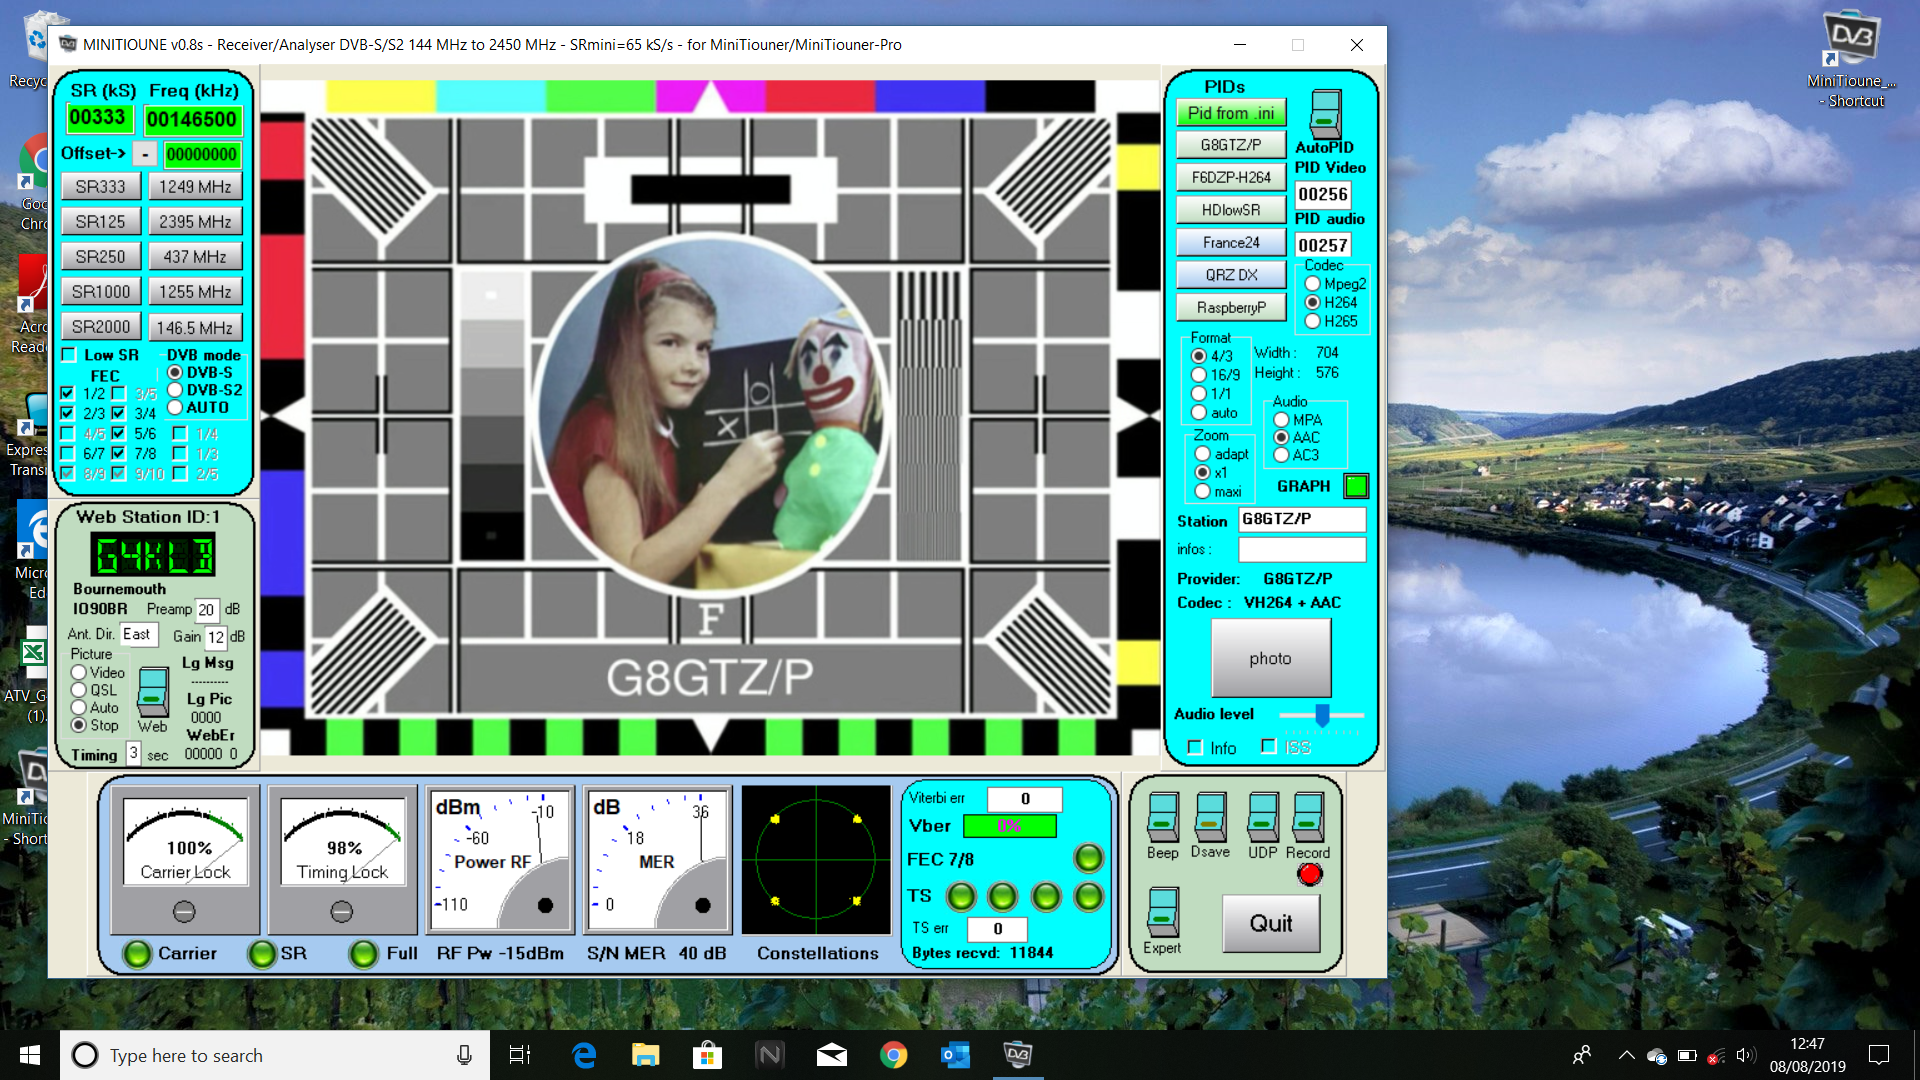Open Expert mode via the Expert switch icon
Viewport: 1920px width, 1080px height.
(1162, 915)
